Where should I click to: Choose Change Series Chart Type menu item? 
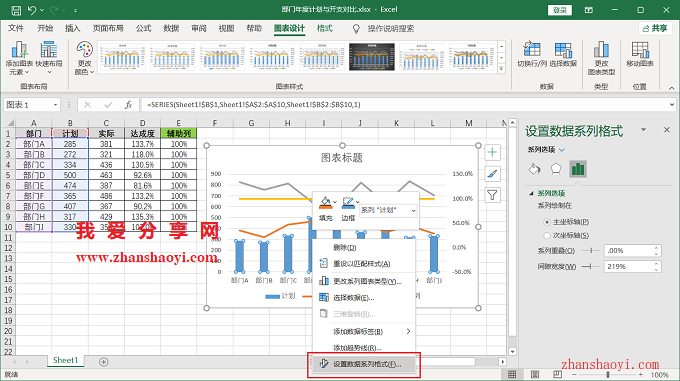(363, 281)
